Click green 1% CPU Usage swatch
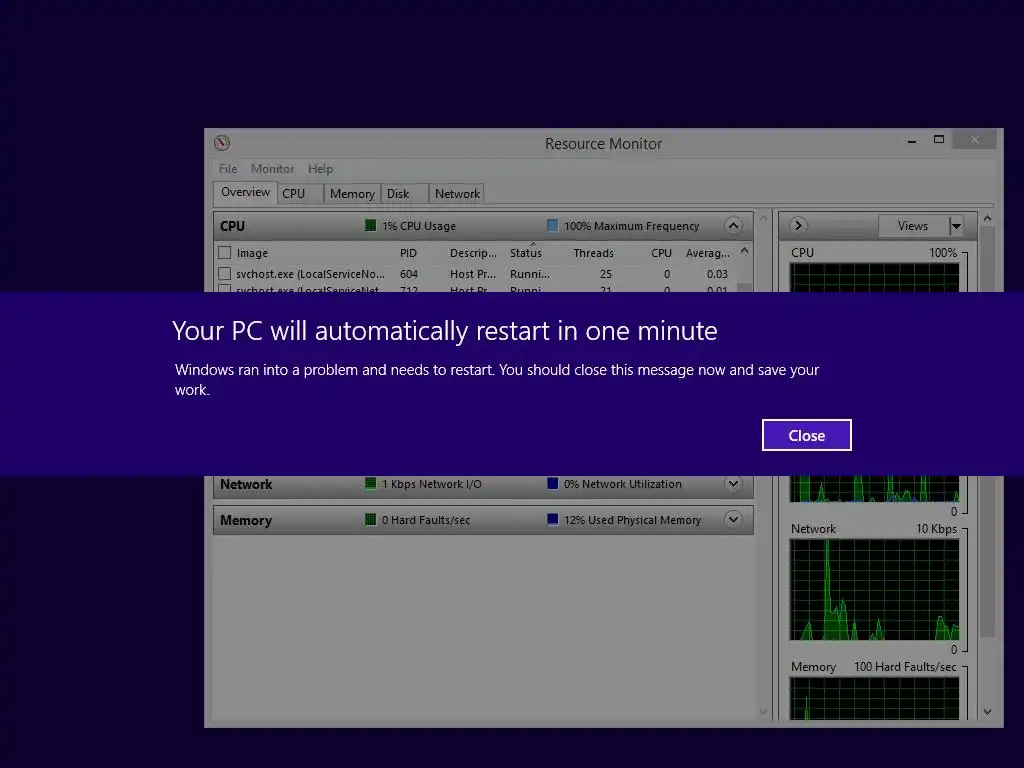The image size is (1024, 768). click(370, 226)
